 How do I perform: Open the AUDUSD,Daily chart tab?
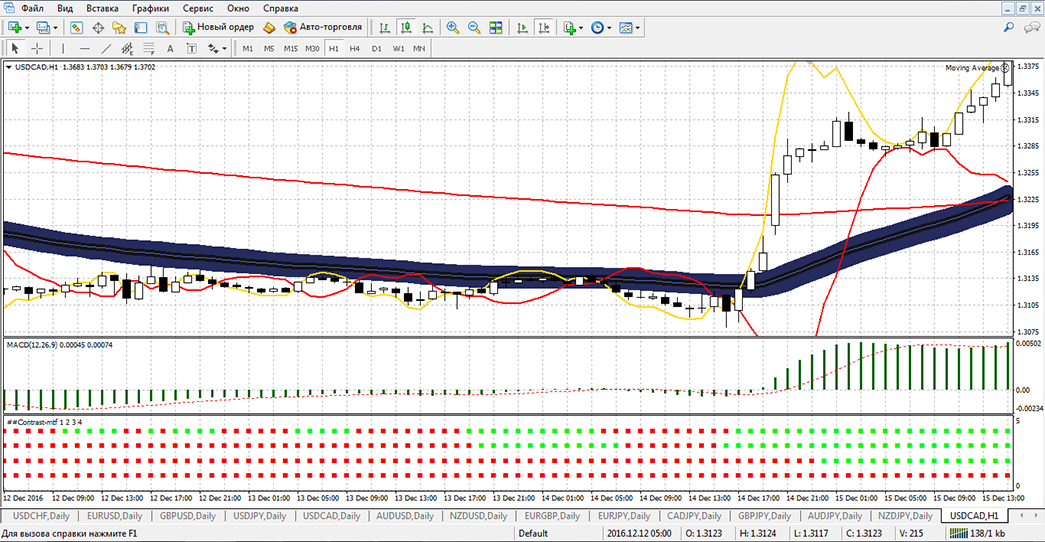coord(405,516)
